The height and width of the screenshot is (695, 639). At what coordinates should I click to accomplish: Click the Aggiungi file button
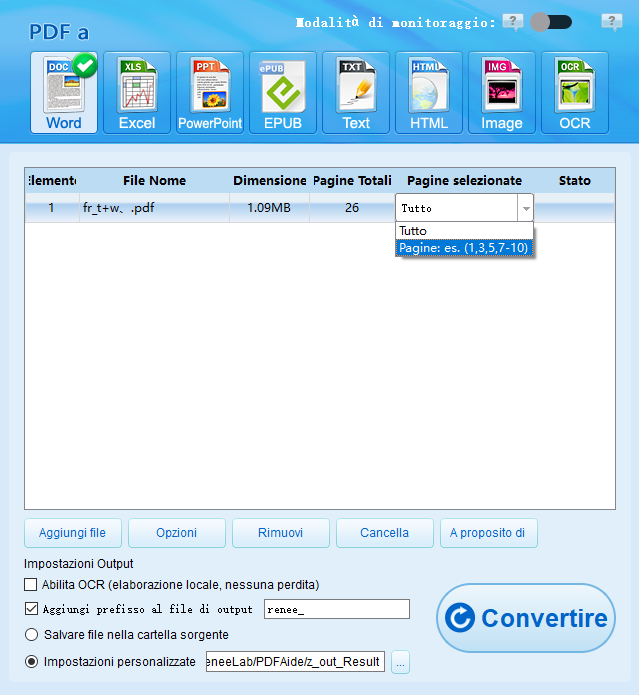tap(73, 533)
